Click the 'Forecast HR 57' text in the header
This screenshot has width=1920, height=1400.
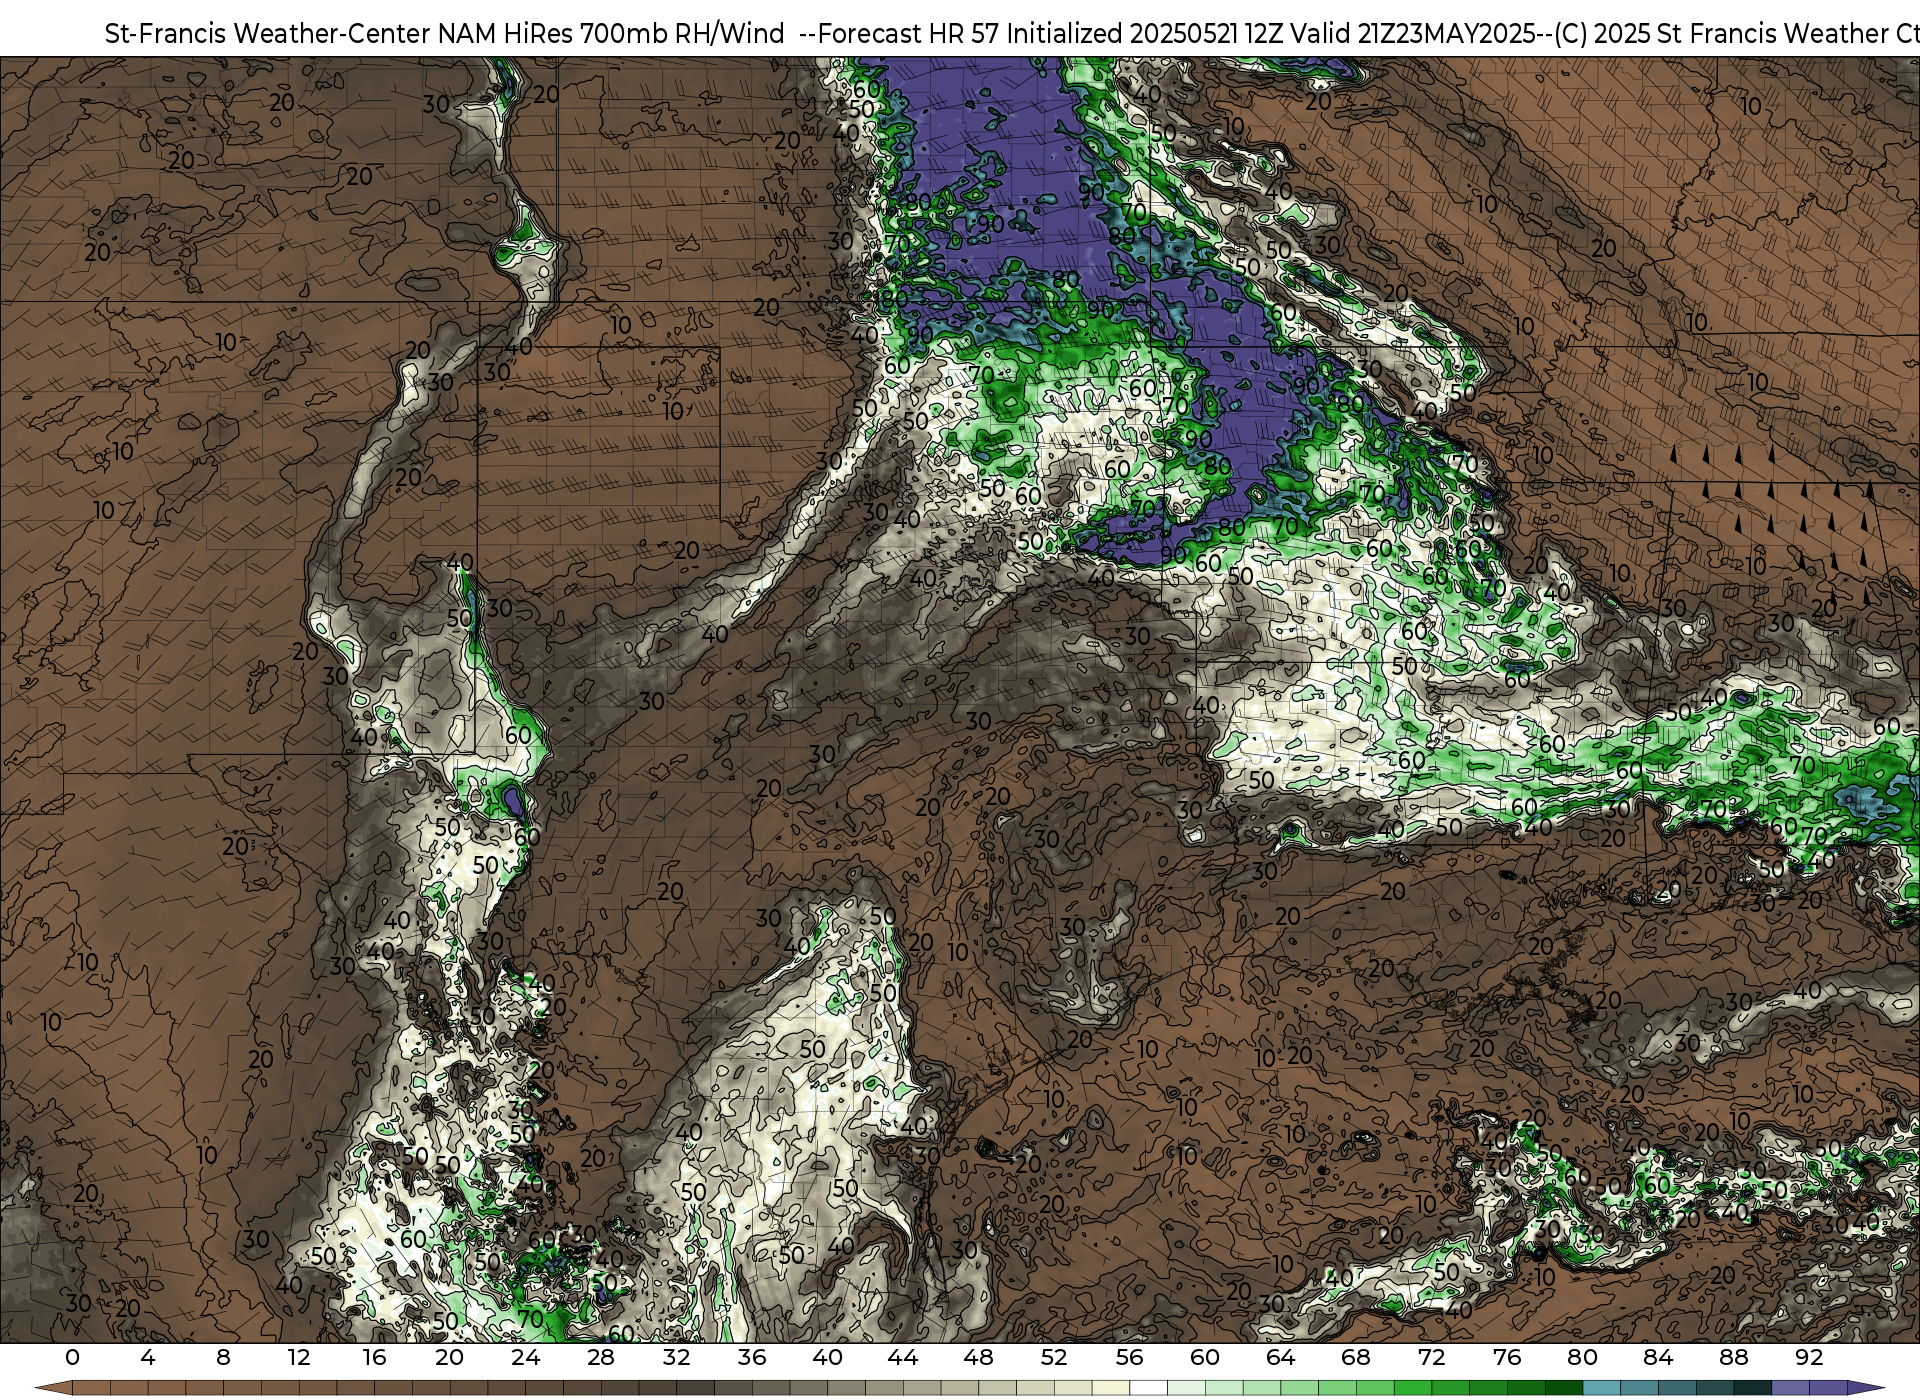[x=909, y=34]
